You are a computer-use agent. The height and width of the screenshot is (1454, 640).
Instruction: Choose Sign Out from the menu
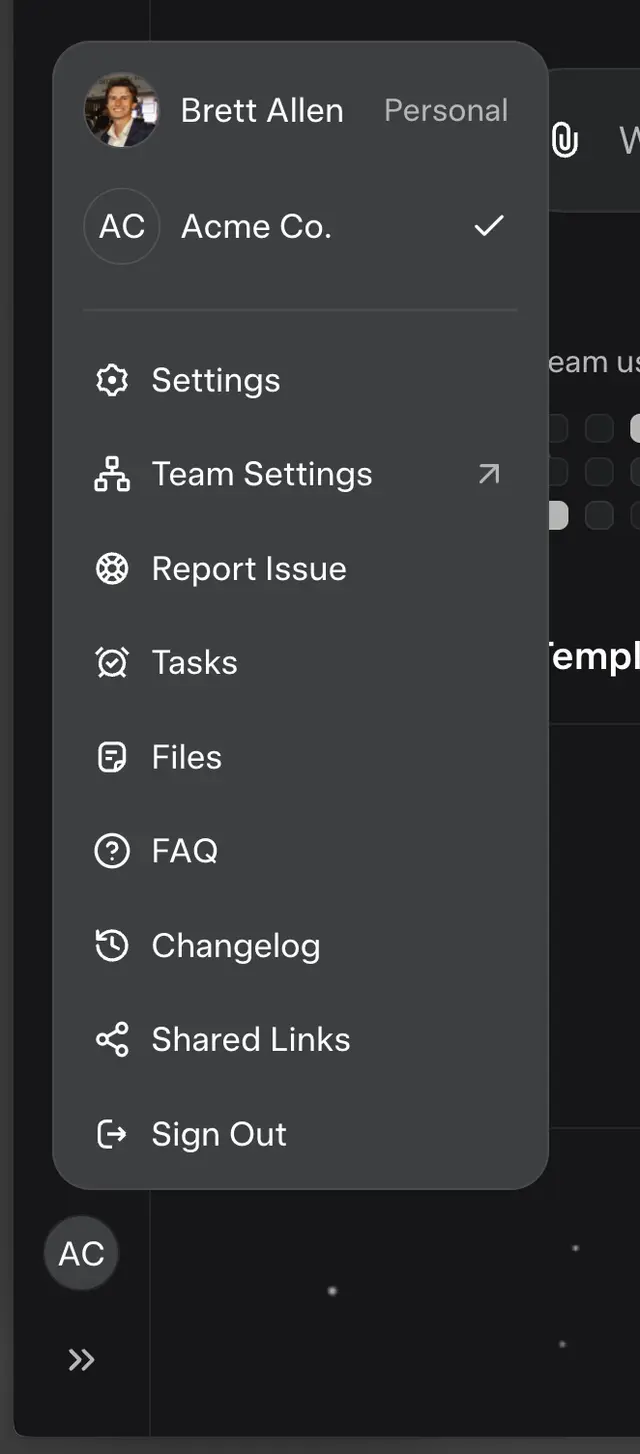(x=300, y=1134)
